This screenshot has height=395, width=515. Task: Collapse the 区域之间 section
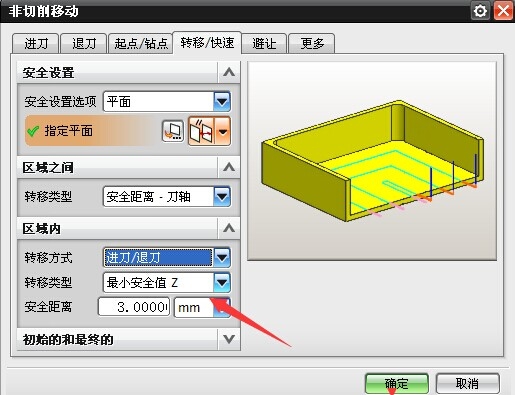point(229,167)
